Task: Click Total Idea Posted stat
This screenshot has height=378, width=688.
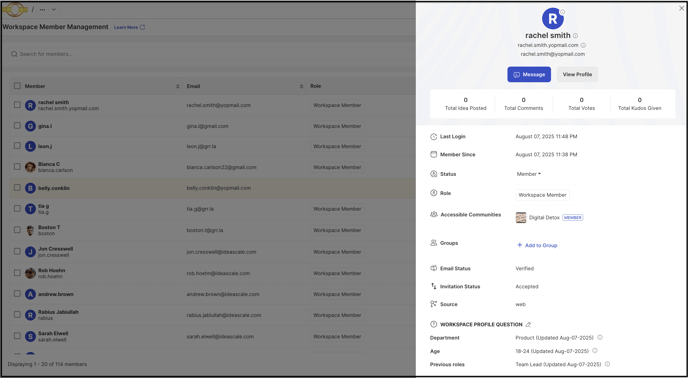Action: [x=466, y=104]
